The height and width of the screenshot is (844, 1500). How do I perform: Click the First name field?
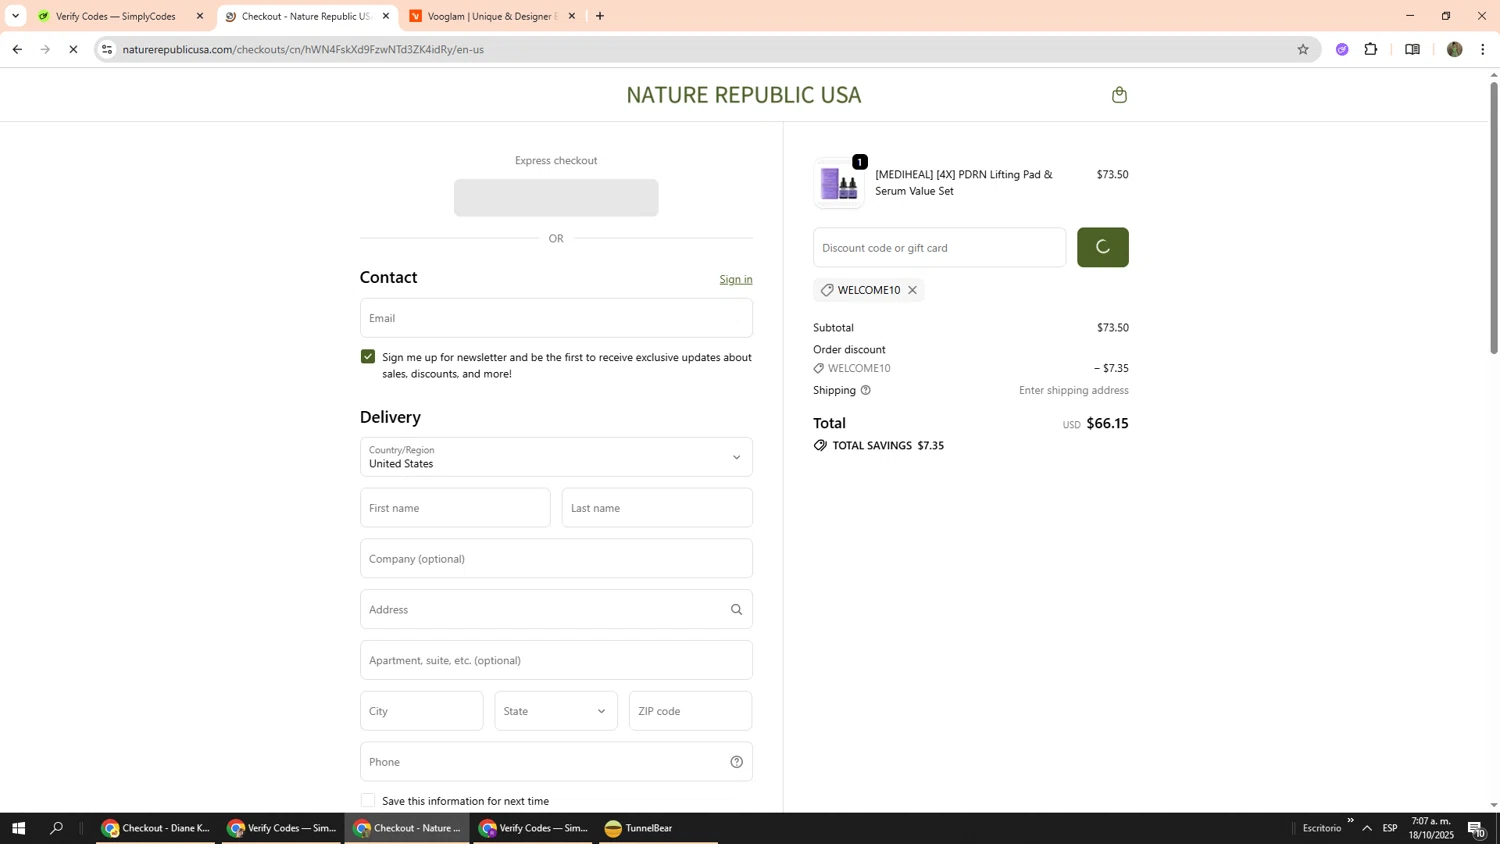[x=455, y=508]
